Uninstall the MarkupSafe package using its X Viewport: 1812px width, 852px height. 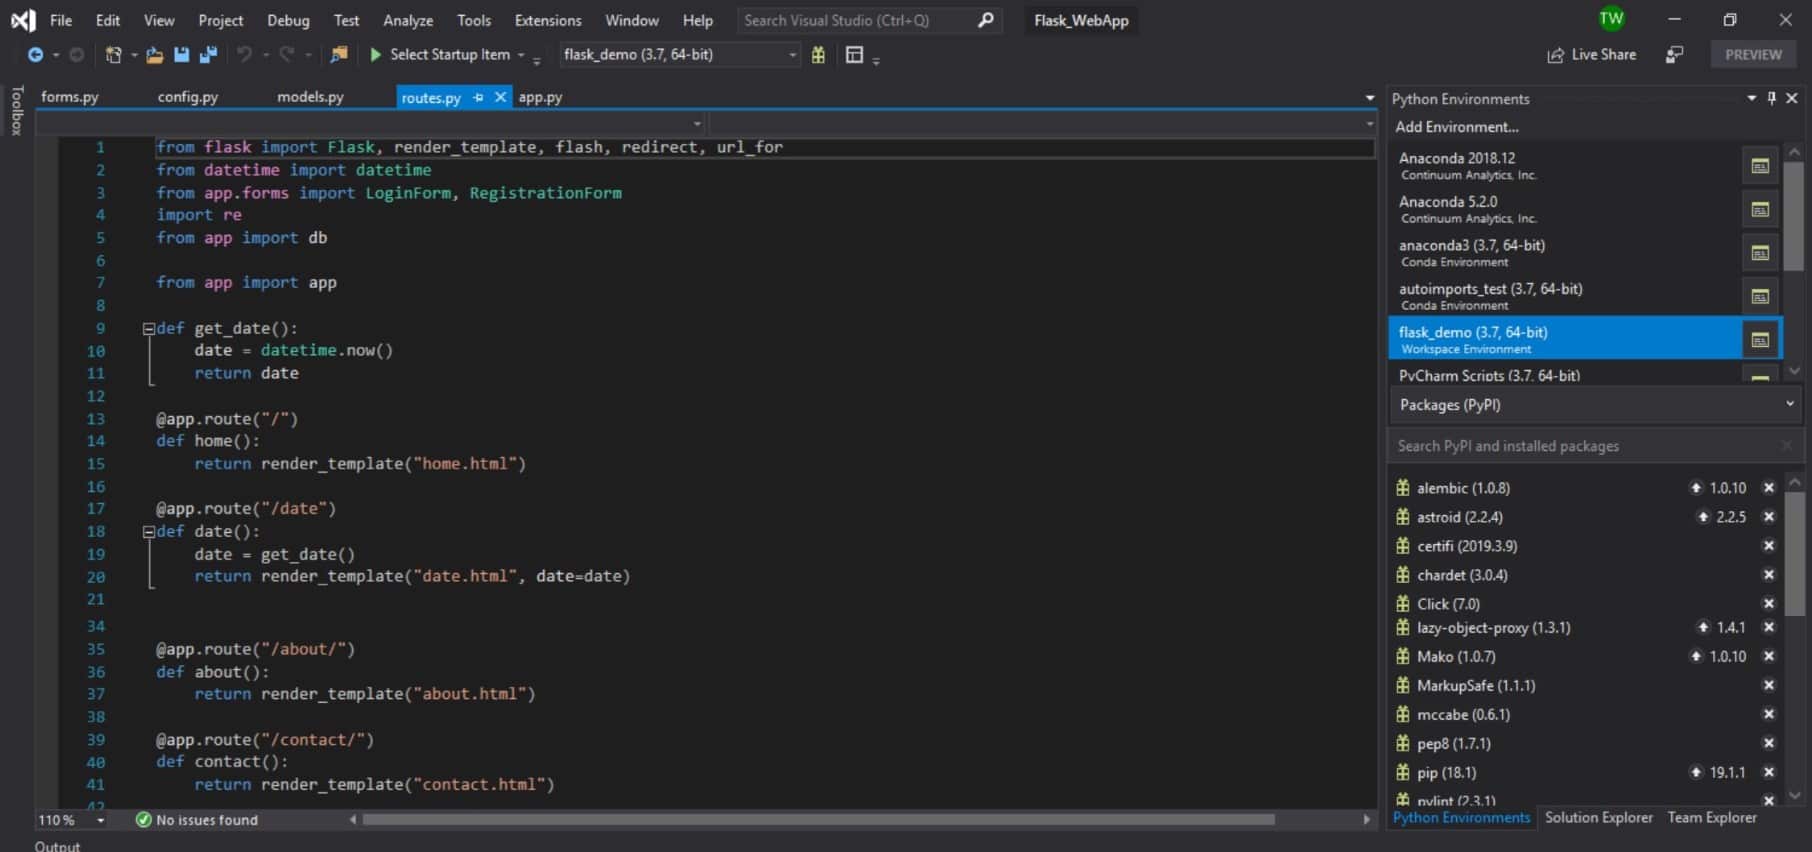pos(1768,685)
